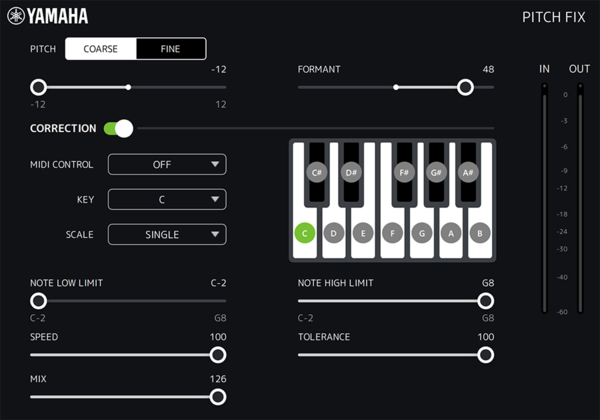Viewport: 600px width, 420px height.
Task: Click the Yamaha logo
Action: (x=48, y=16)
